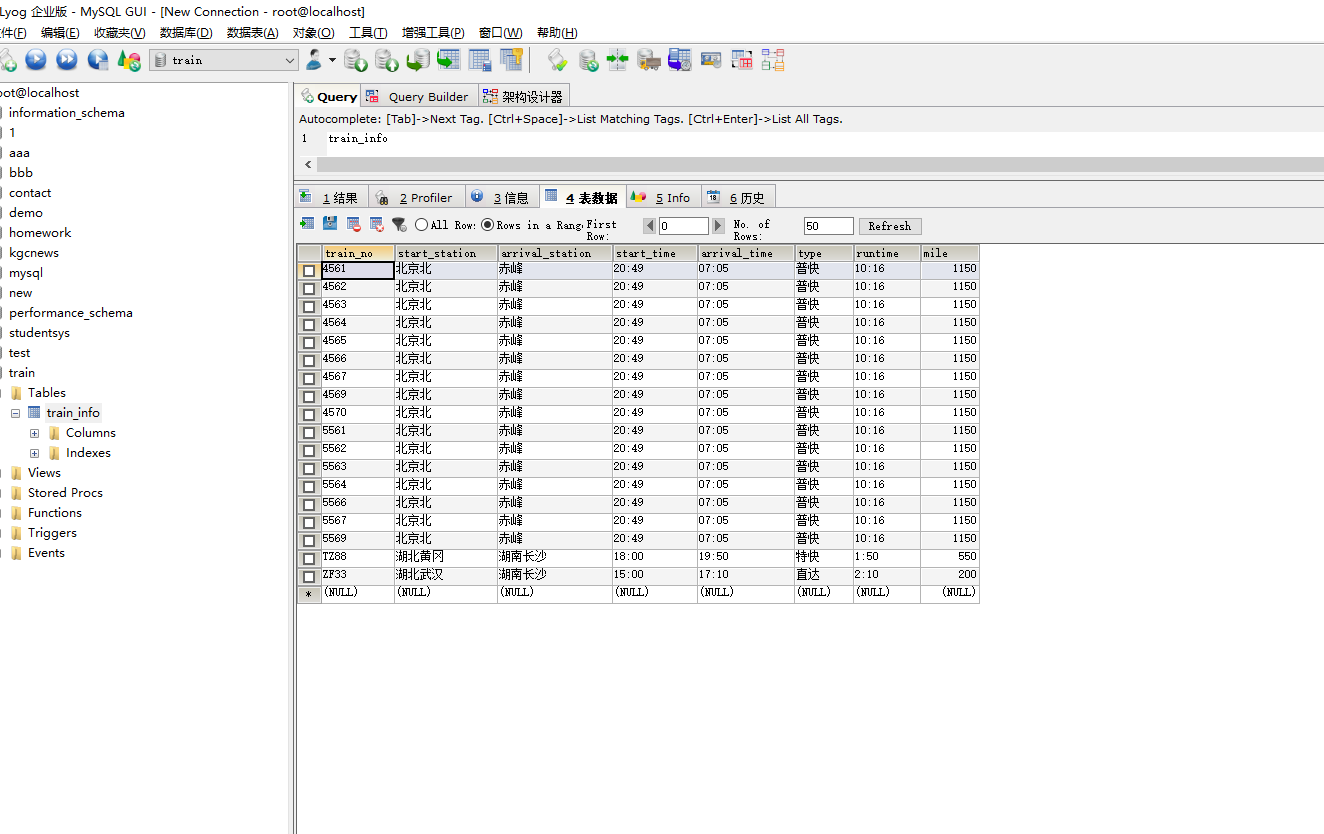This screenshot has height=834, width=1324.
Task: Click the next rows right arrow
Action: [x=718, y=226]
